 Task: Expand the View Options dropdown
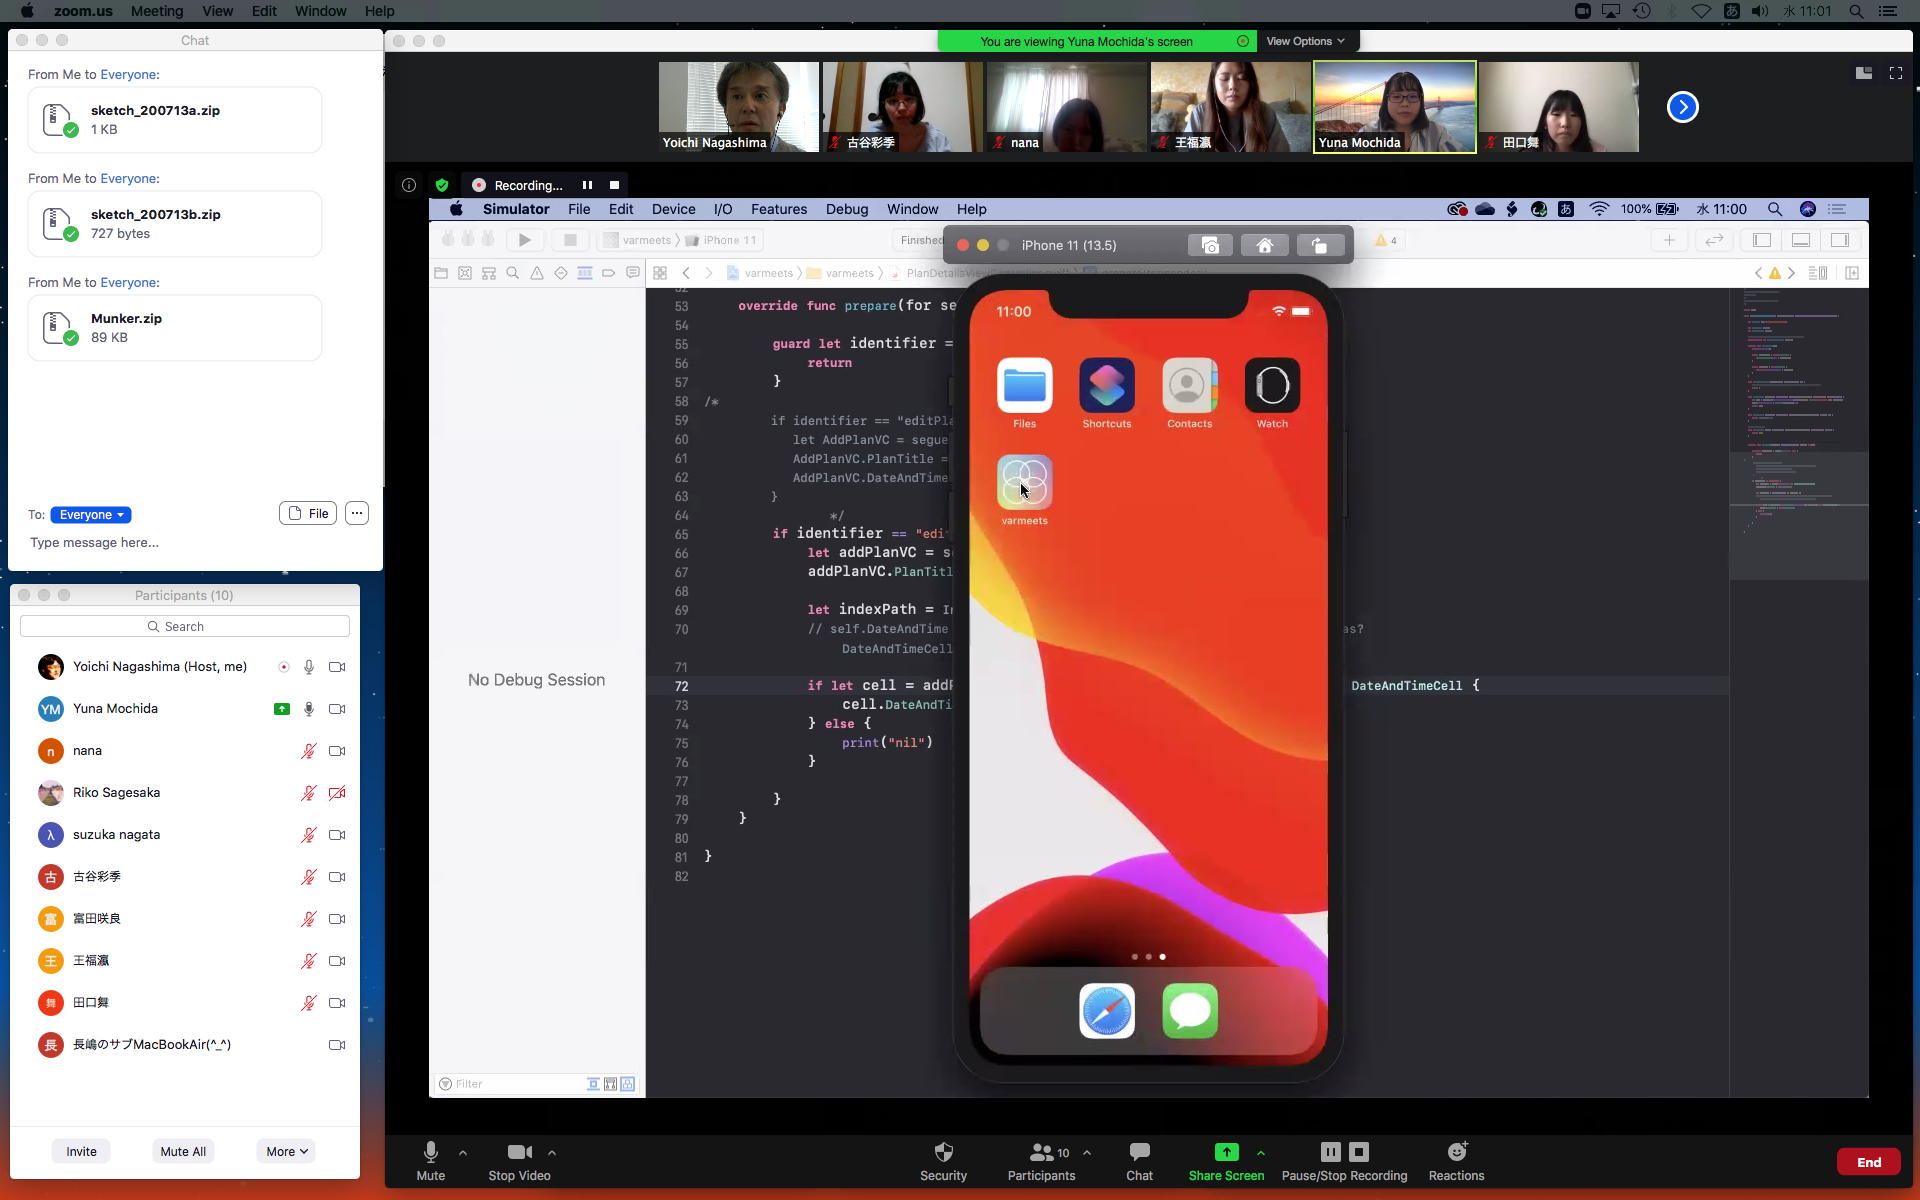click(1305, 41)
